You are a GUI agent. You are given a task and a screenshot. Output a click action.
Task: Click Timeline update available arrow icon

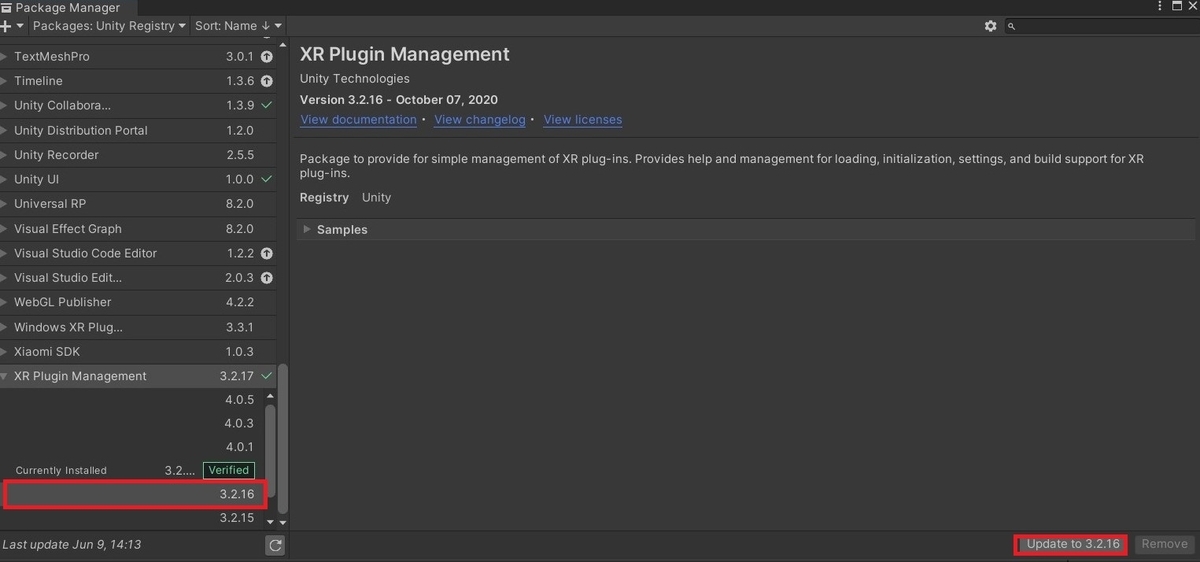(x=267, y=81)
